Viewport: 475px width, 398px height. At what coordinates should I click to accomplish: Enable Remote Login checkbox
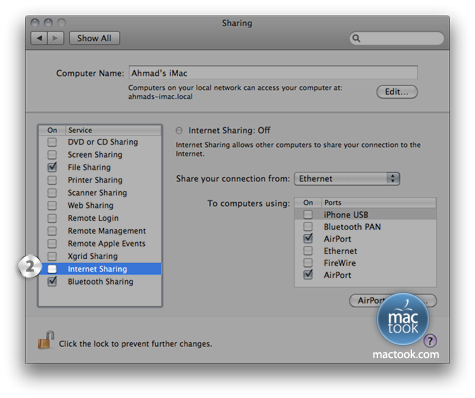52,218
